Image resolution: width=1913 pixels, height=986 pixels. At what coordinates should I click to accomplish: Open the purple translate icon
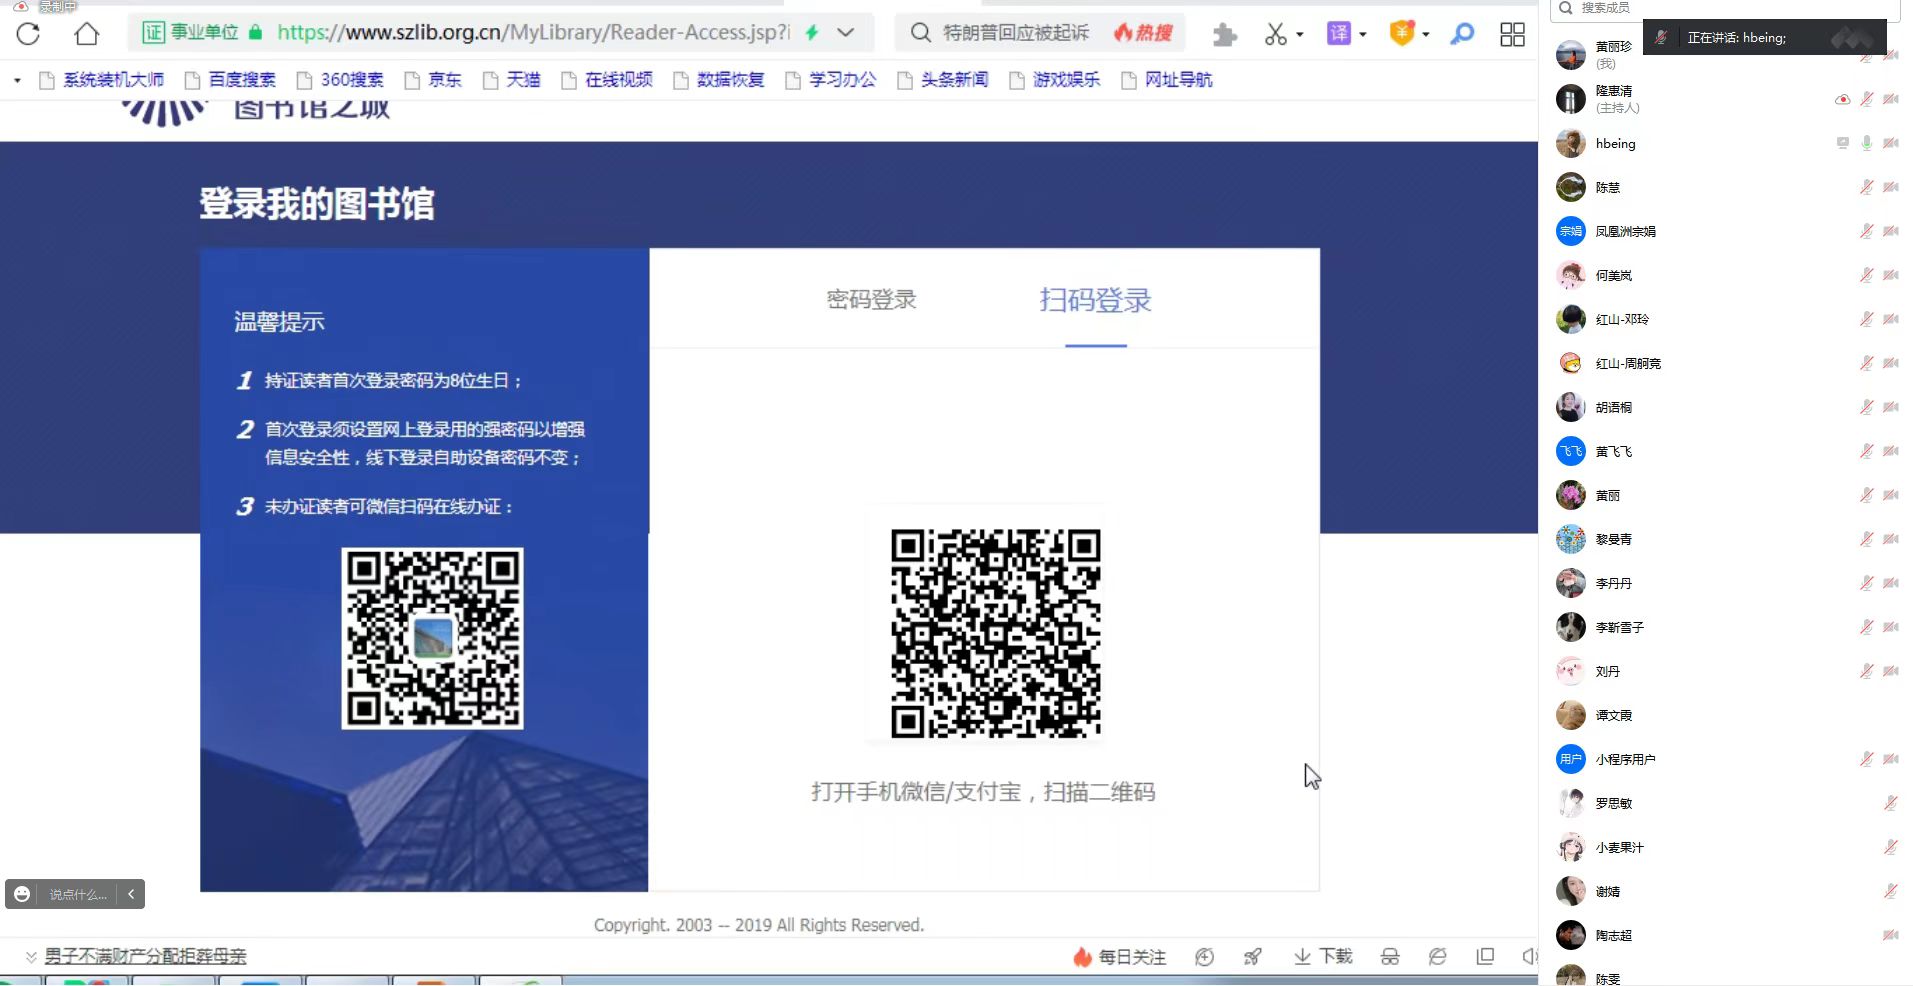(1338, 33)
